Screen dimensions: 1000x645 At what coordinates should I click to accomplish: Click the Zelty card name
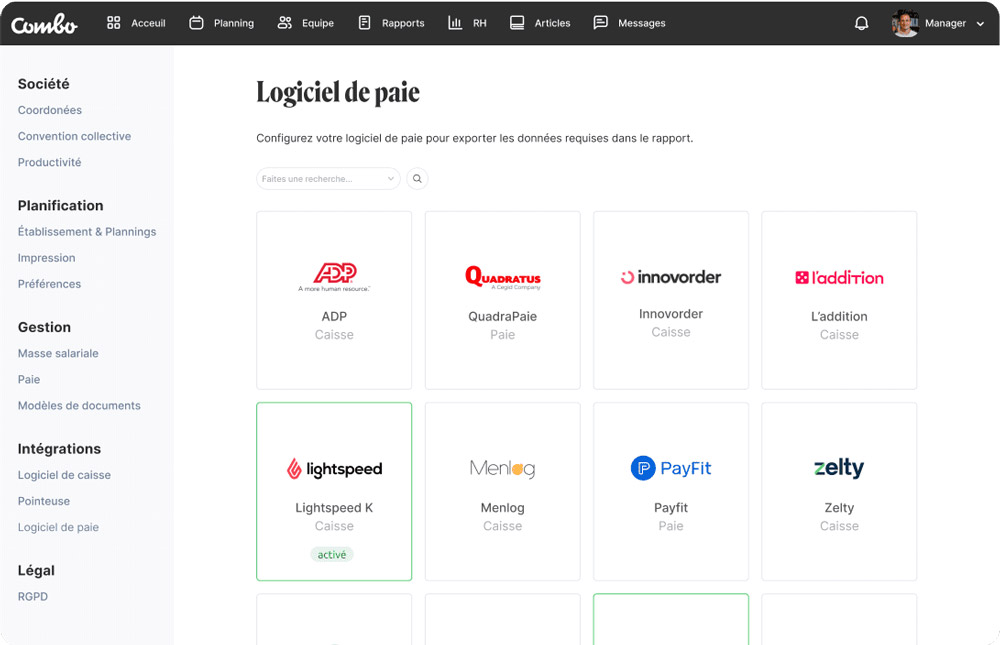839,508
